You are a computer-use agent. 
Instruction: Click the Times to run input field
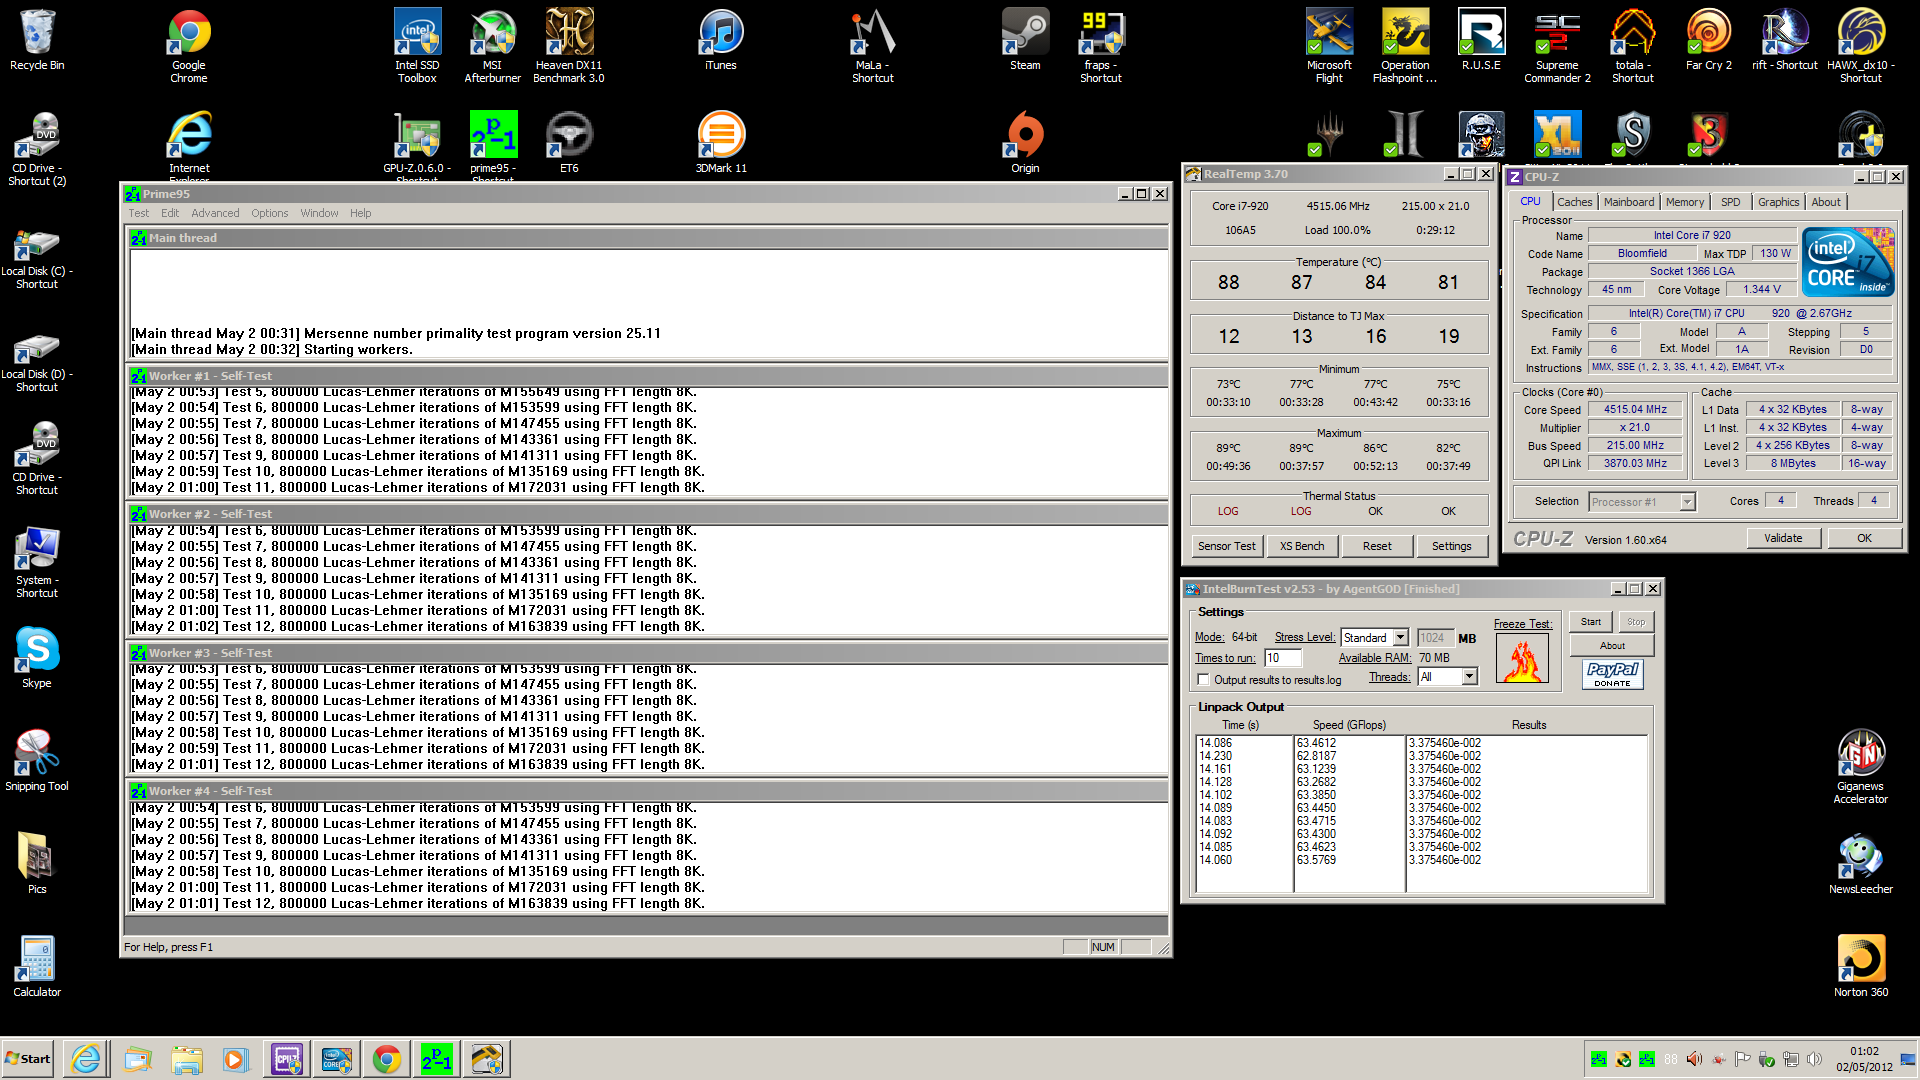coord(1282,658)
